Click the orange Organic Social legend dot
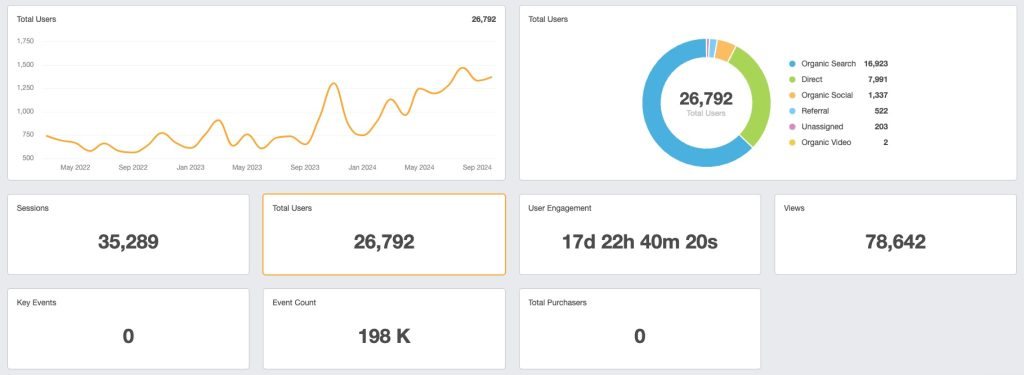1024x375 pixels. 792,95
